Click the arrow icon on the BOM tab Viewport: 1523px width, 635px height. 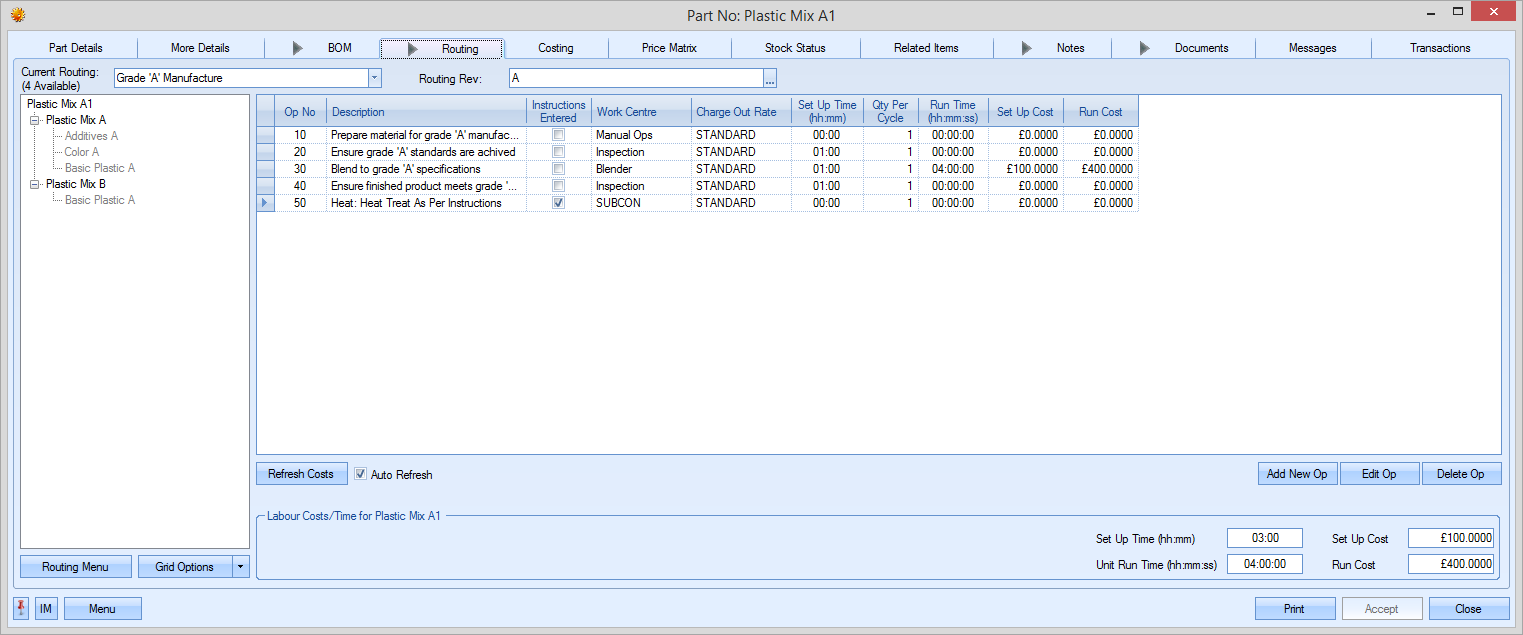pyautogui.click(x=298, y=48)
